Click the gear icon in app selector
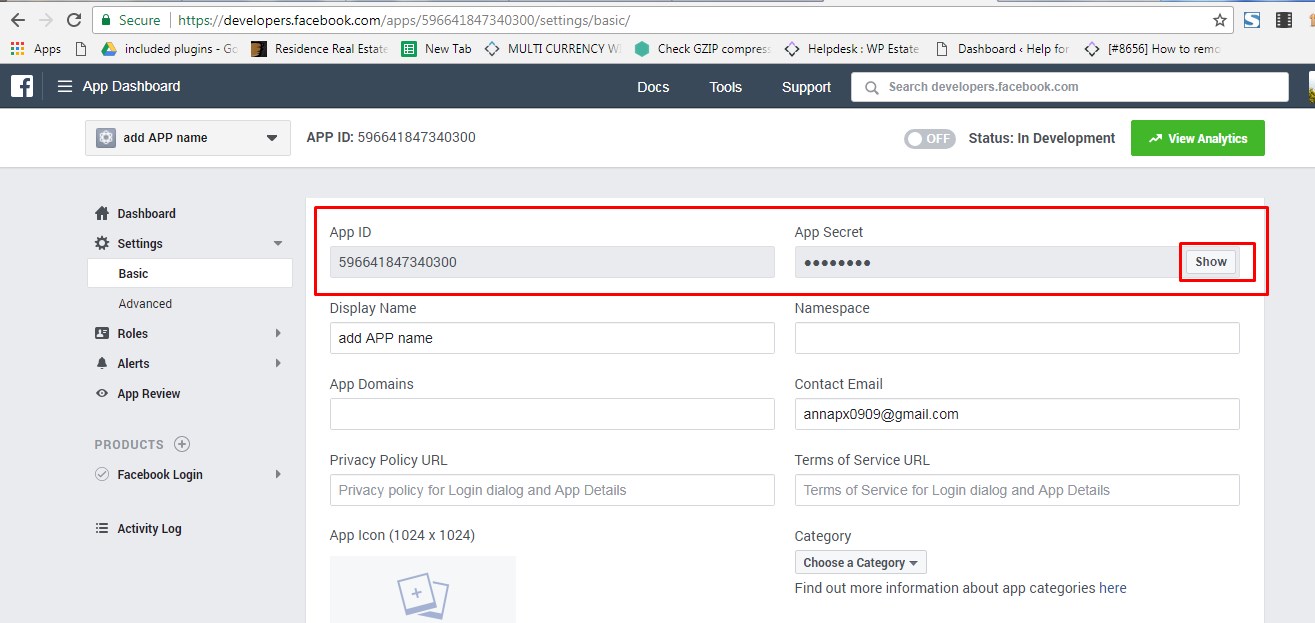Image resolution: width=1315 pixels, height=623 pixels. point(106,138)
